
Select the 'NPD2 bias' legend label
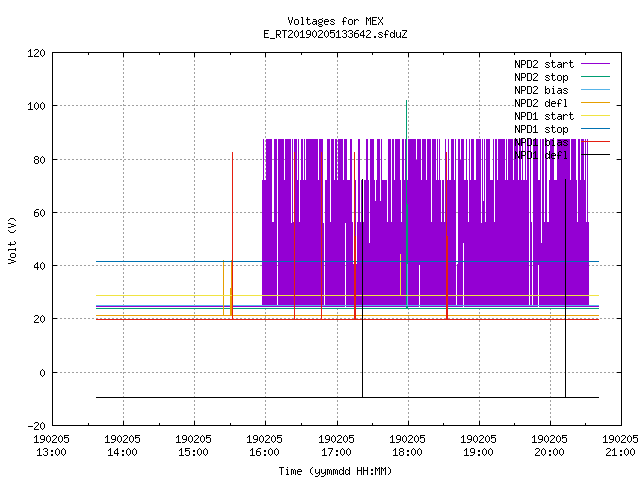point(541,90)
